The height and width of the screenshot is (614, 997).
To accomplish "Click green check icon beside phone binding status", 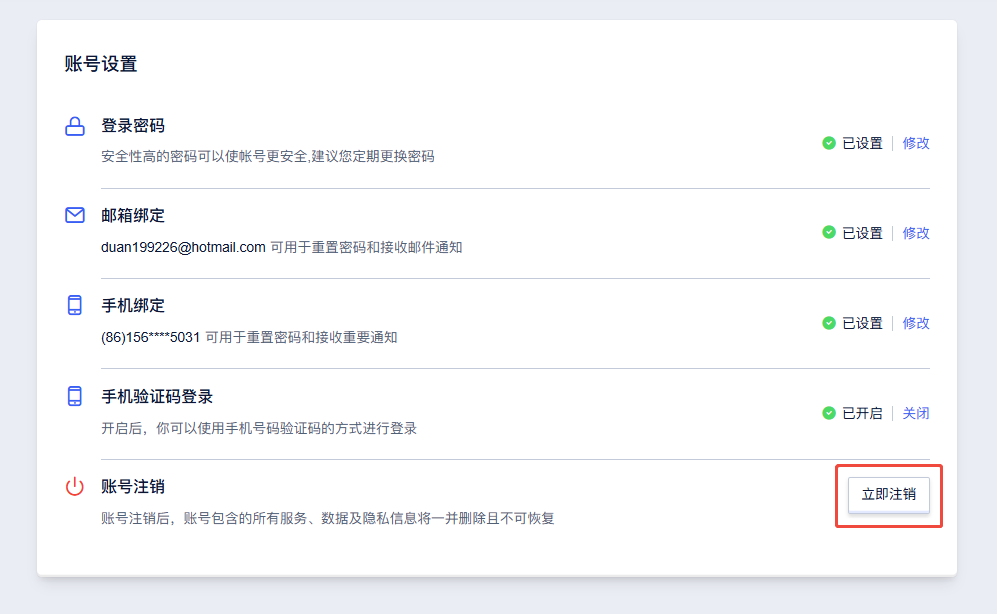I will (829, 323).
